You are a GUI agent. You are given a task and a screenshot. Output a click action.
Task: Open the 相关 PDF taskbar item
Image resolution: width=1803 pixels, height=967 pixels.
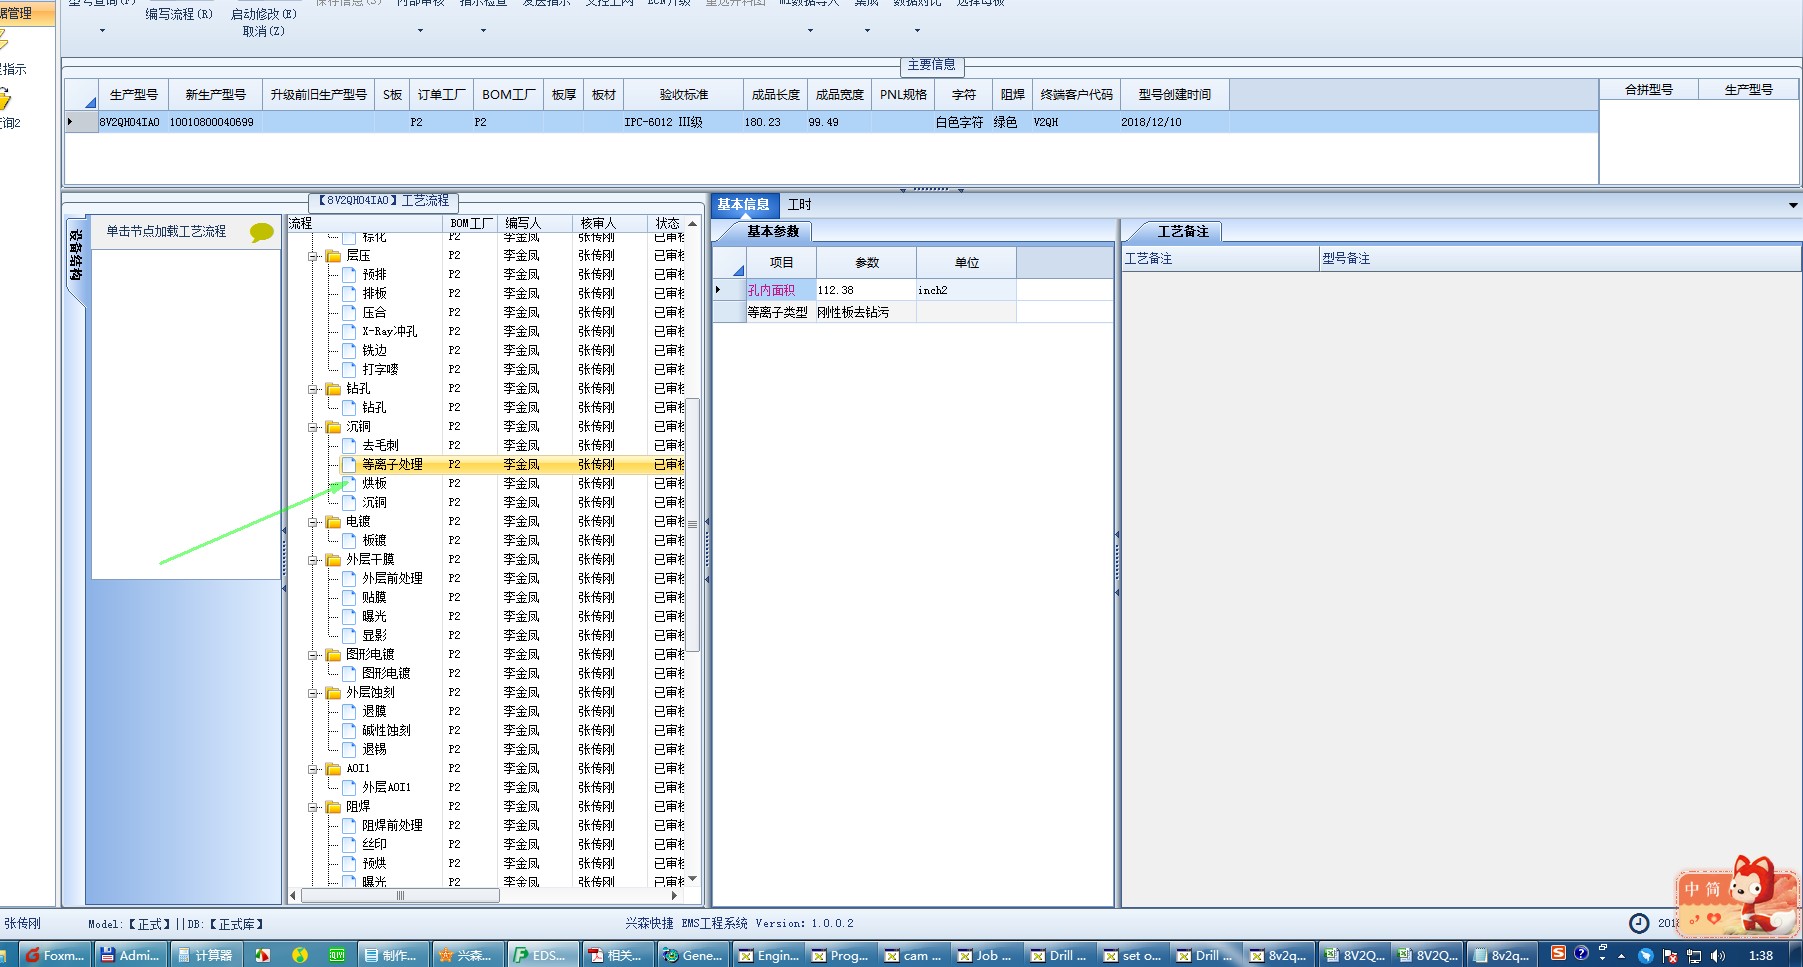(x=616, y=955)
